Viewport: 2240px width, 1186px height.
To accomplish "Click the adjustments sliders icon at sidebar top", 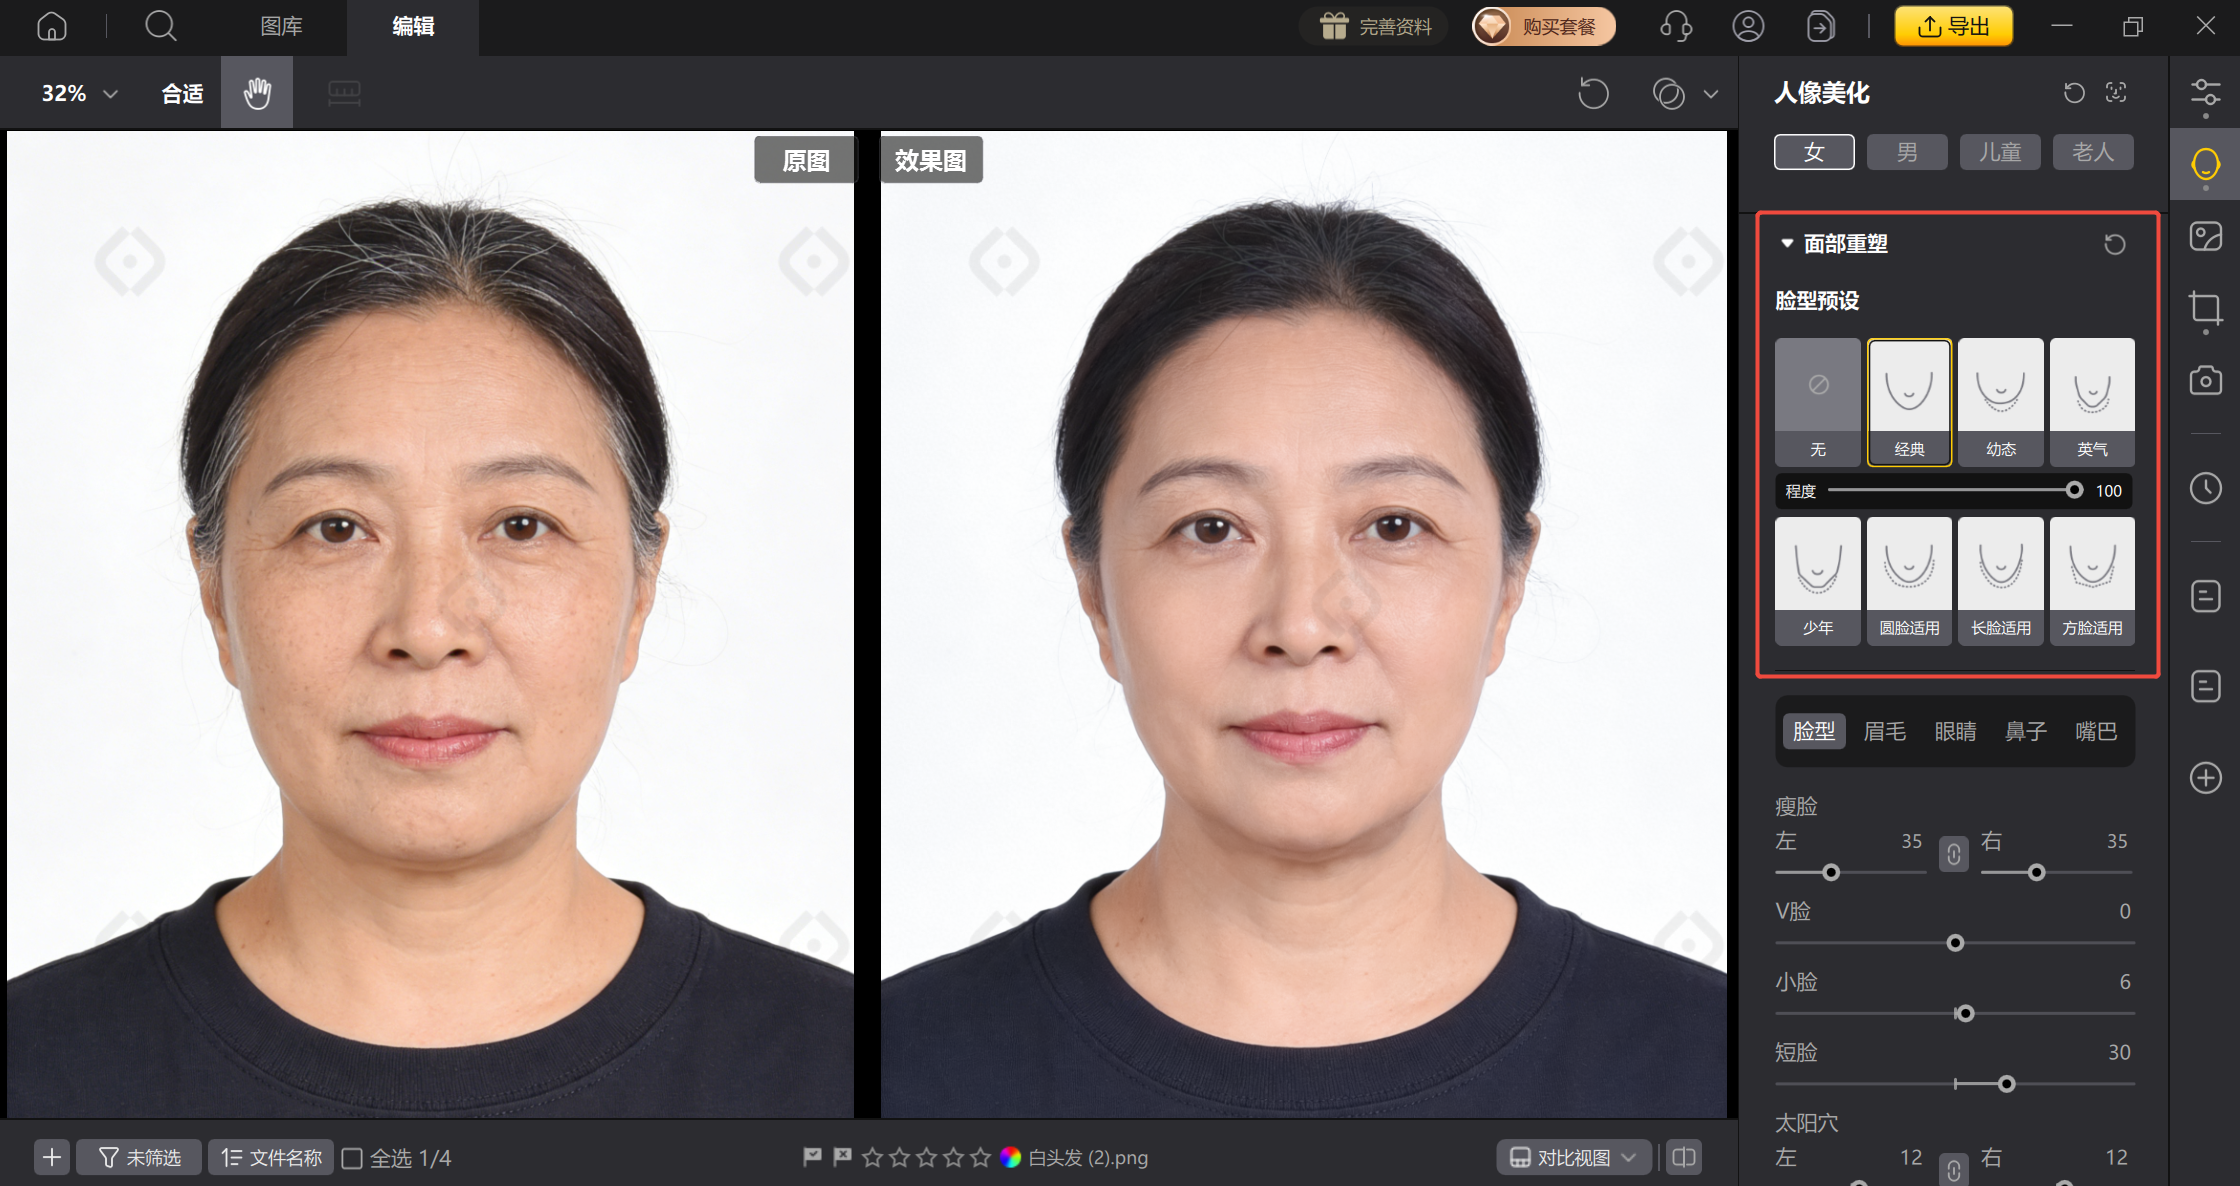I will pyautogui.click(x=2205, y=92).
